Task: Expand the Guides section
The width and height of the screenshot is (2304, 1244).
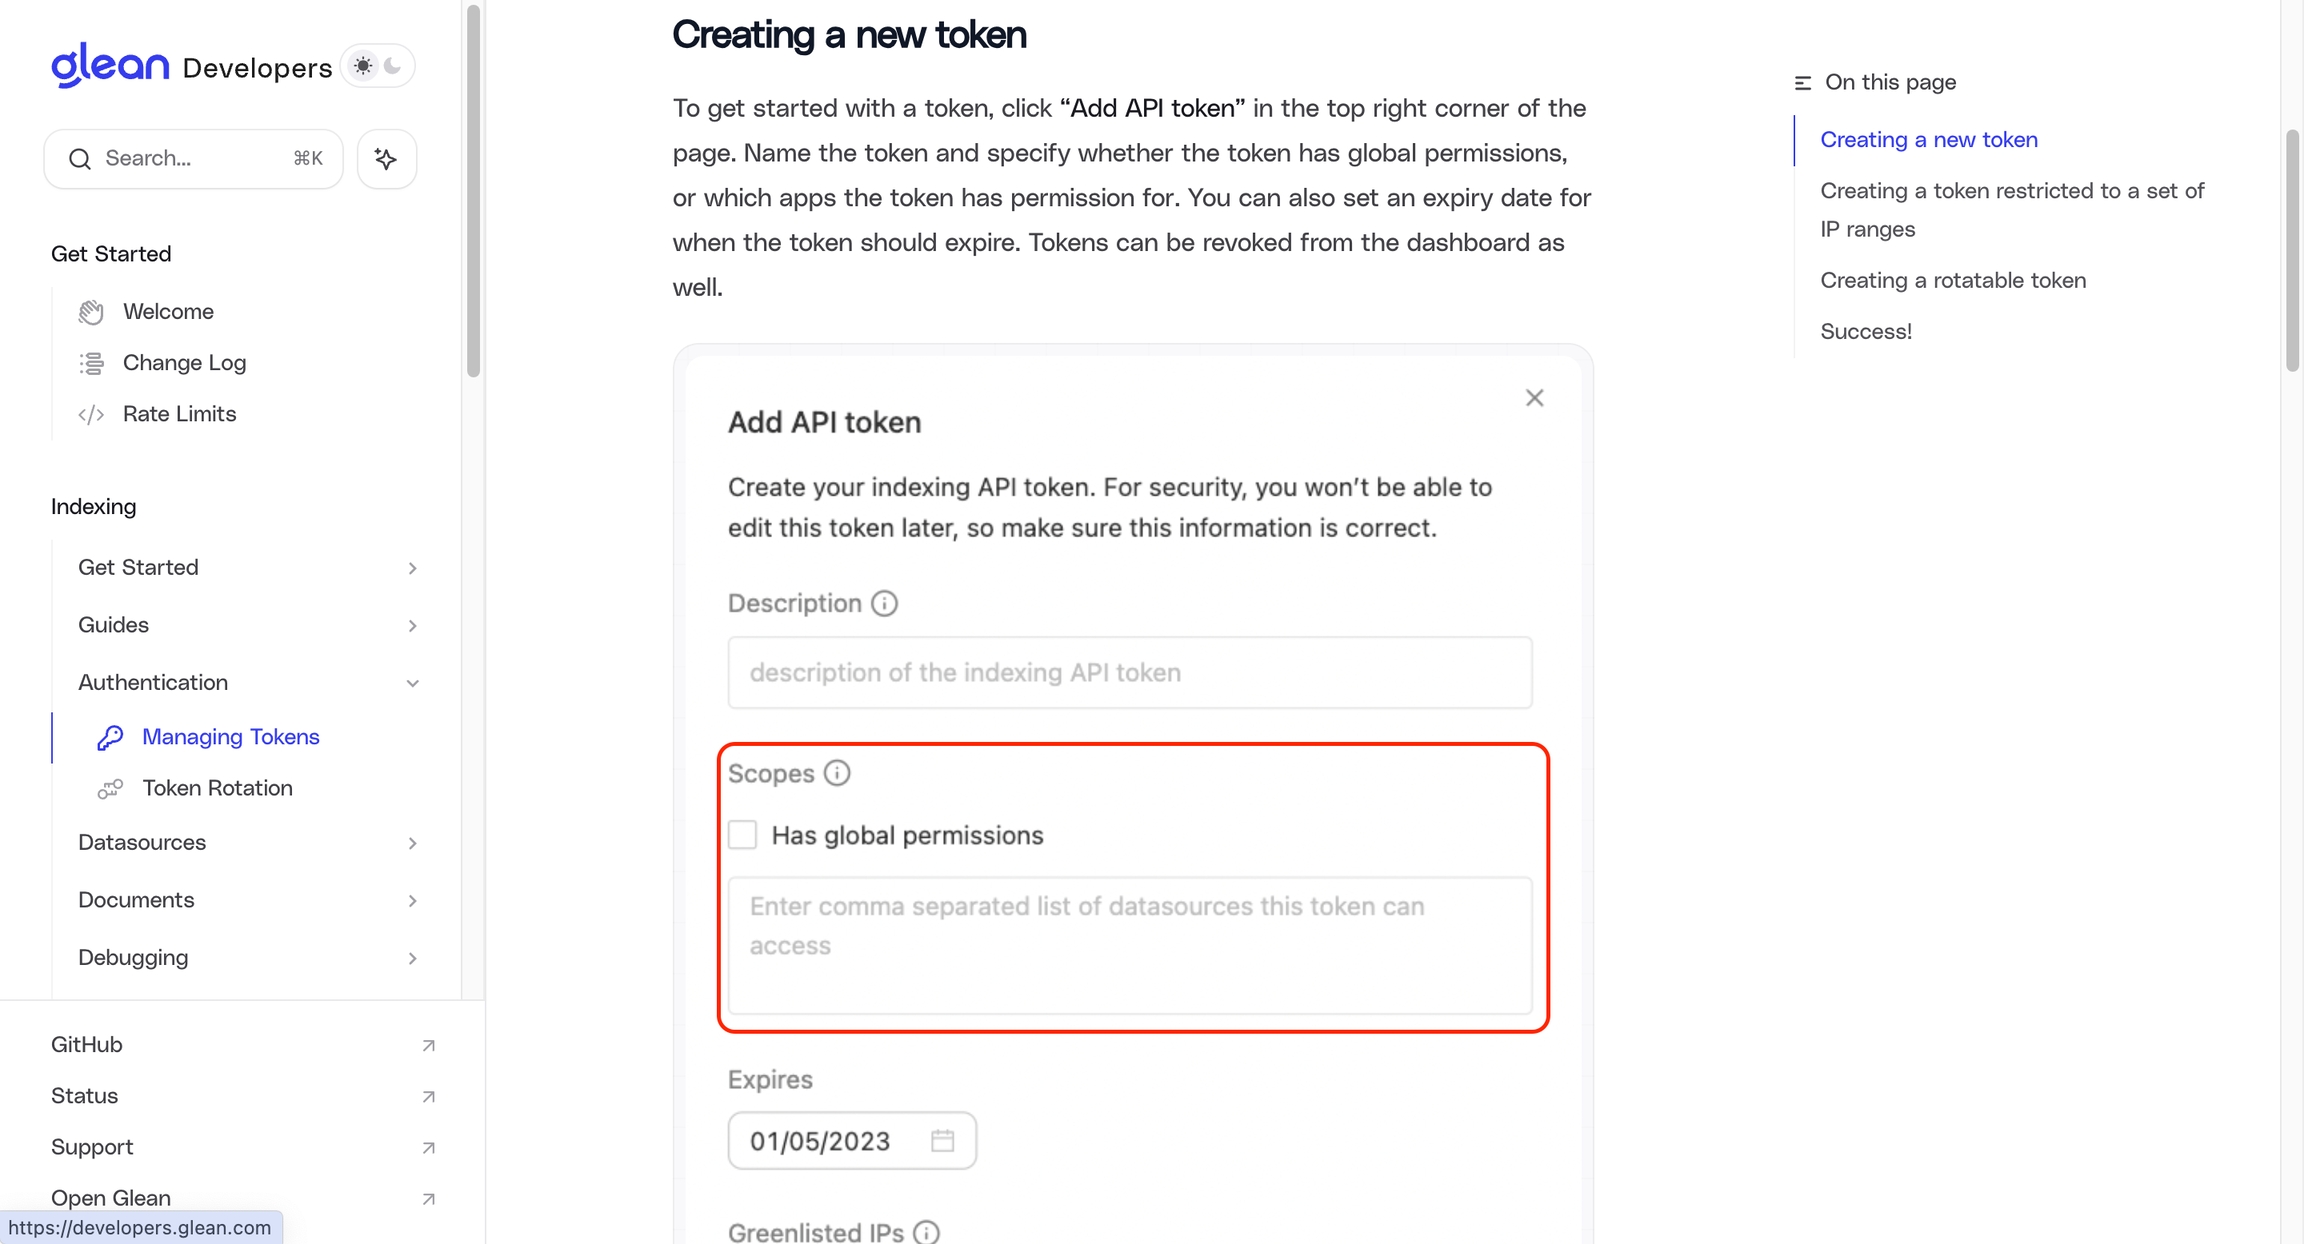Action: tap(412, 626)
